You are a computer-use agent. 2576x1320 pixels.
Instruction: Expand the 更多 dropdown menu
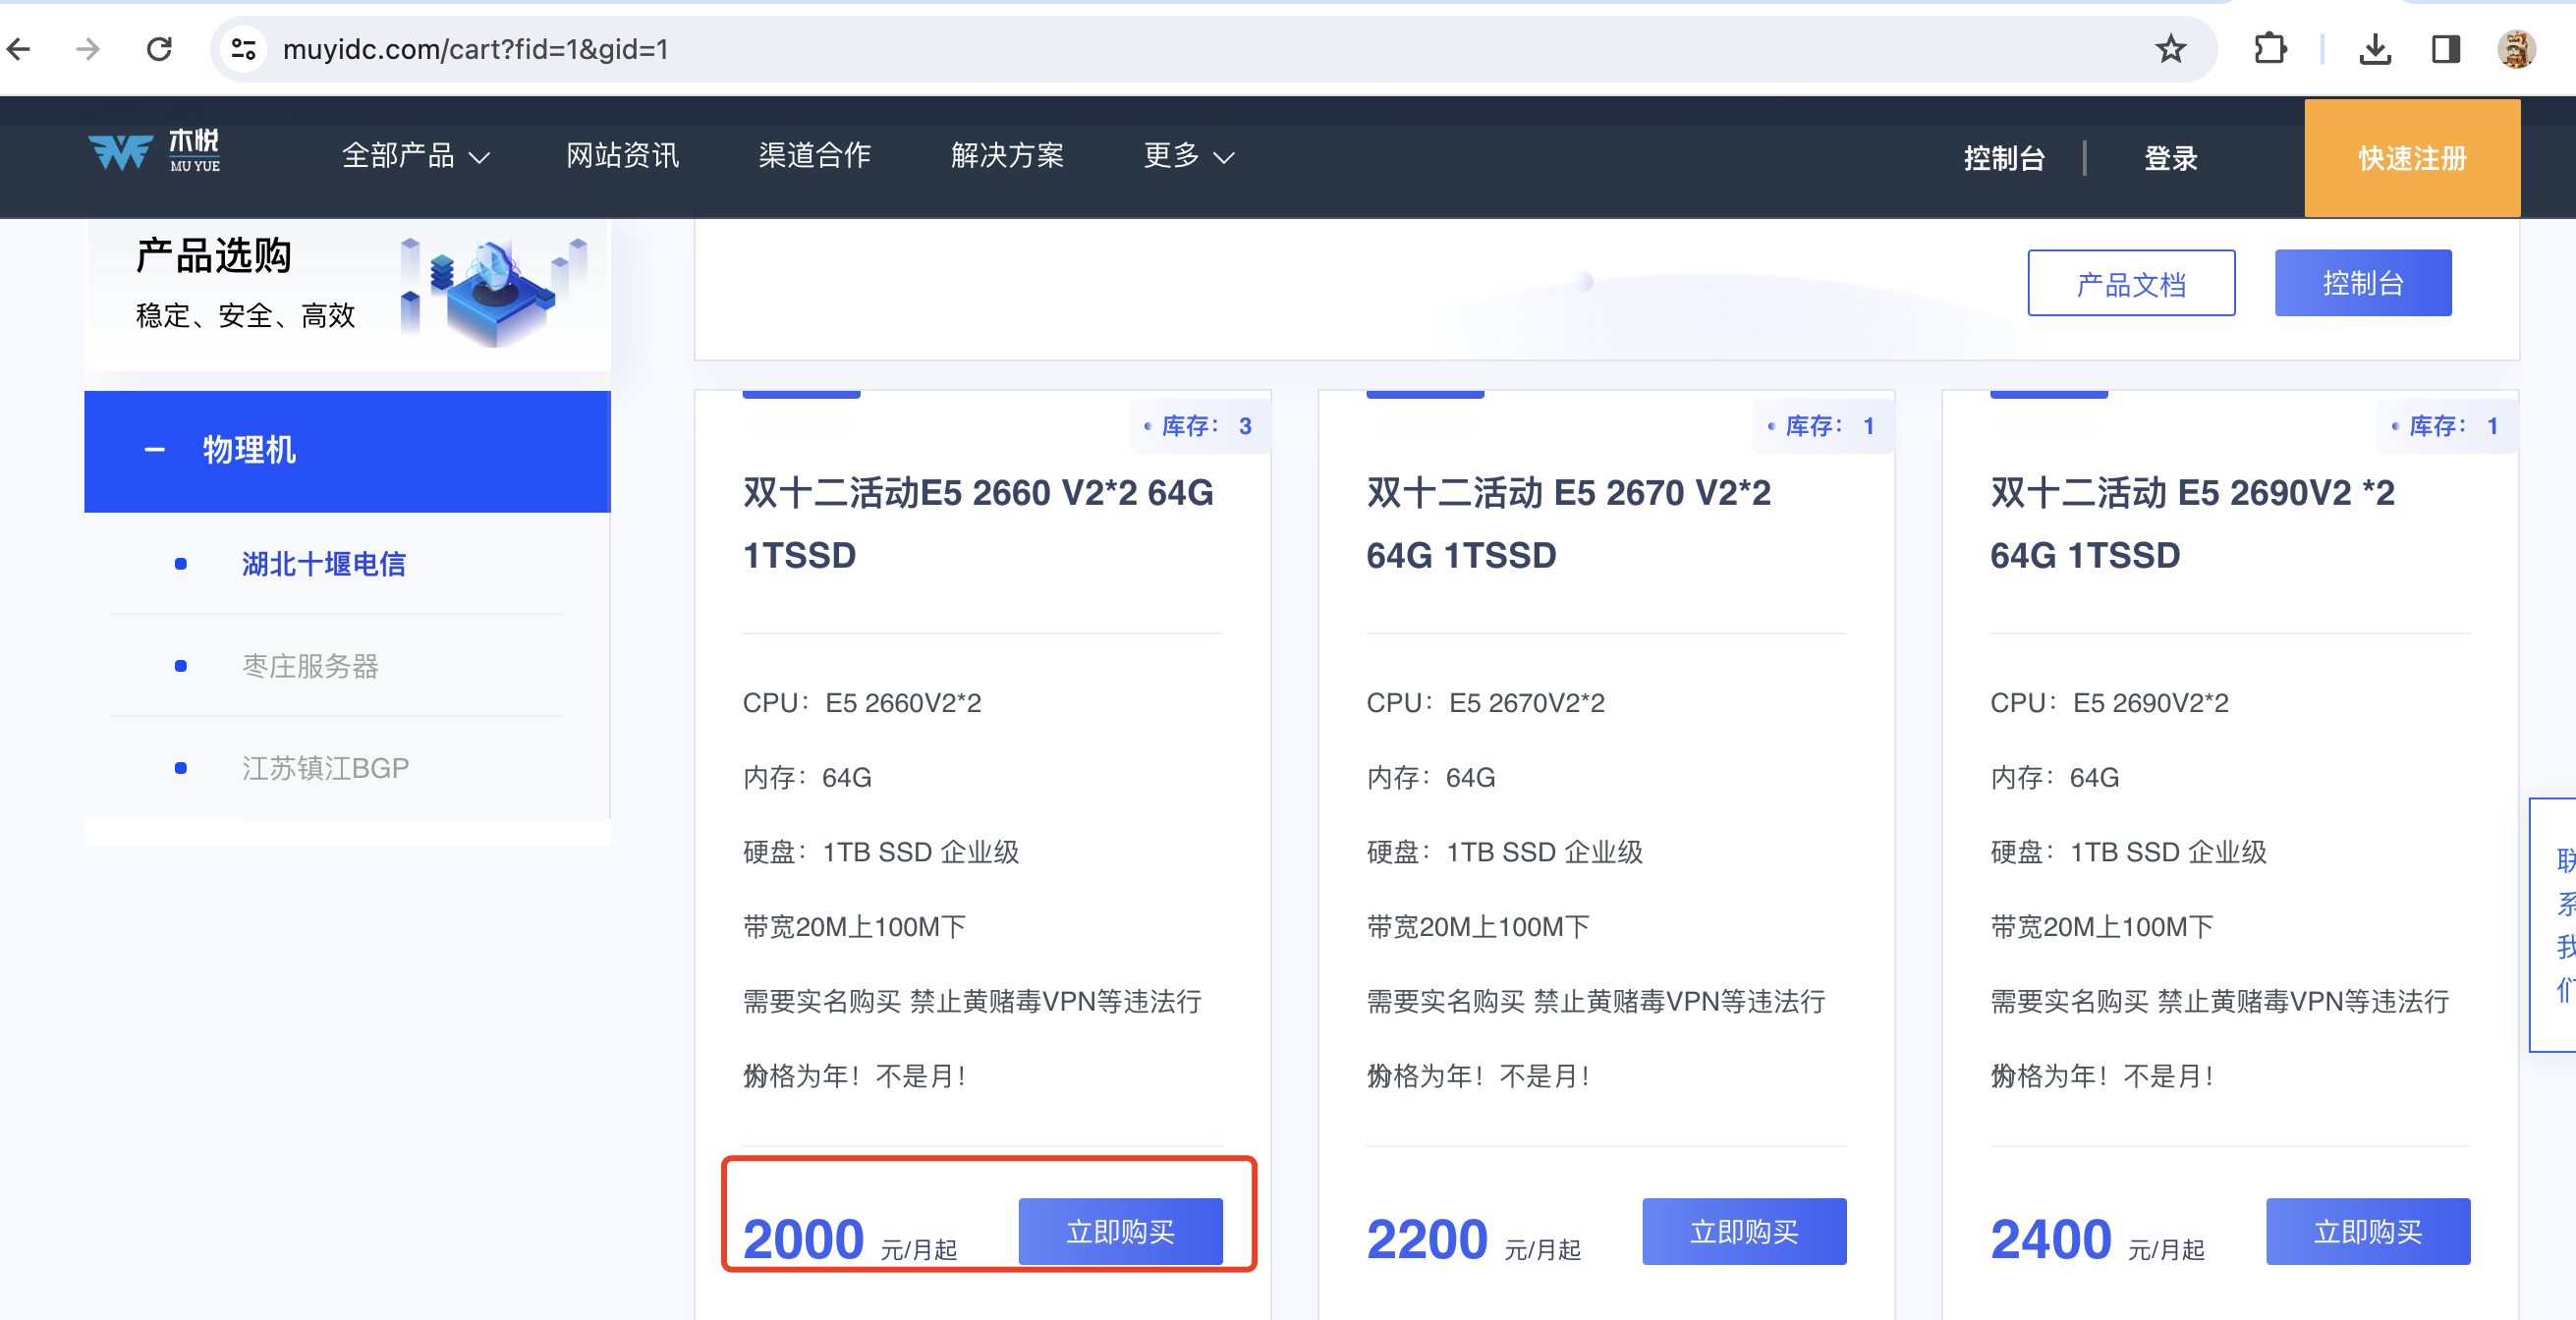(1188, 156)
